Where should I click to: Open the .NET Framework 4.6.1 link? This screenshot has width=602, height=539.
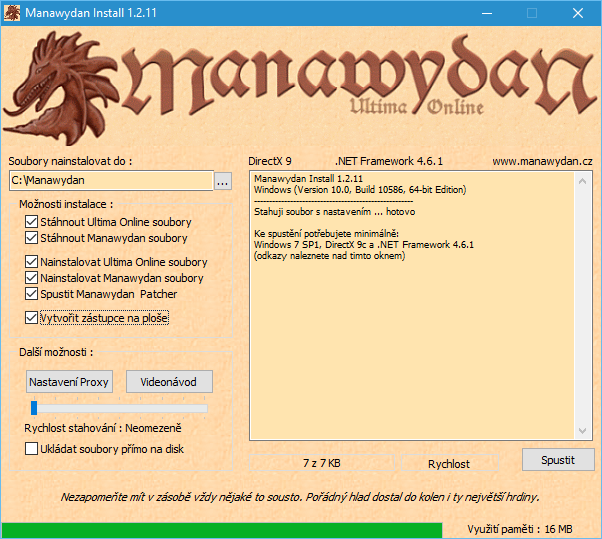[389, 161]
